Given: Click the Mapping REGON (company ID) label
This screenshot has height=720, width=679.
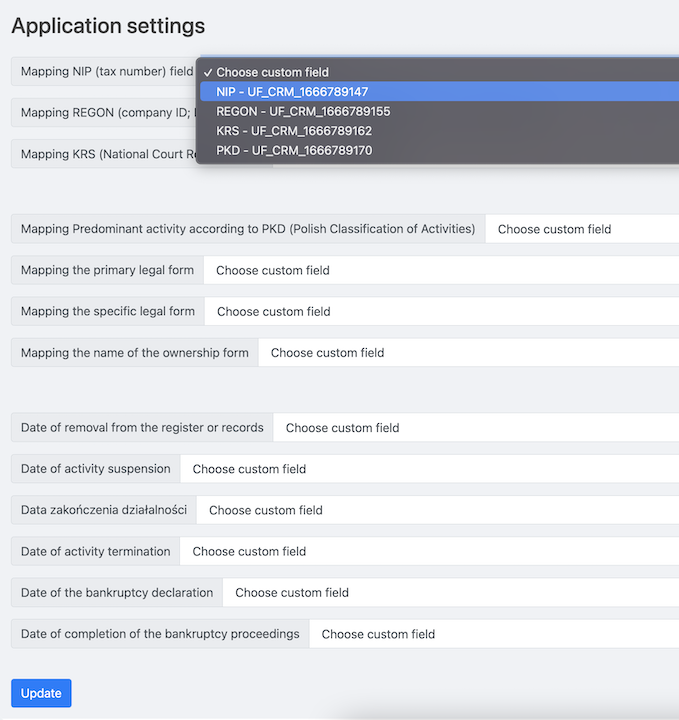Looking at the screenshot, I should (x=105, y=113).
